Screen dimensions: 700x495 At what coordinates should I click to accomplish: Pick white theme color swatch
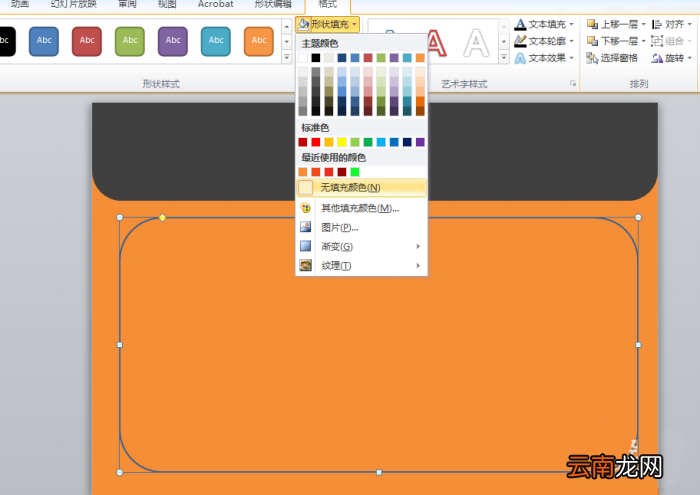pos(303,58)
